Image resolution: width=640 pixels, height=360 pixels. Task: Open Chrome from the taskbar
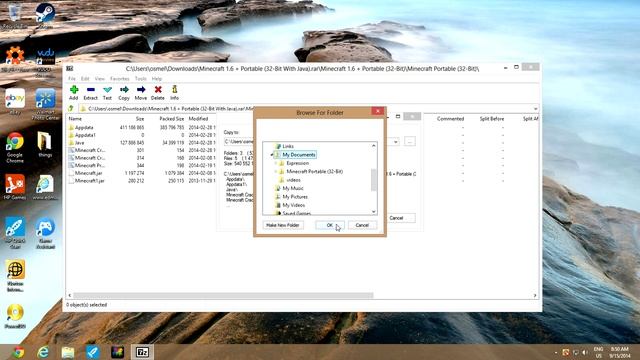(x=18, y=352)
